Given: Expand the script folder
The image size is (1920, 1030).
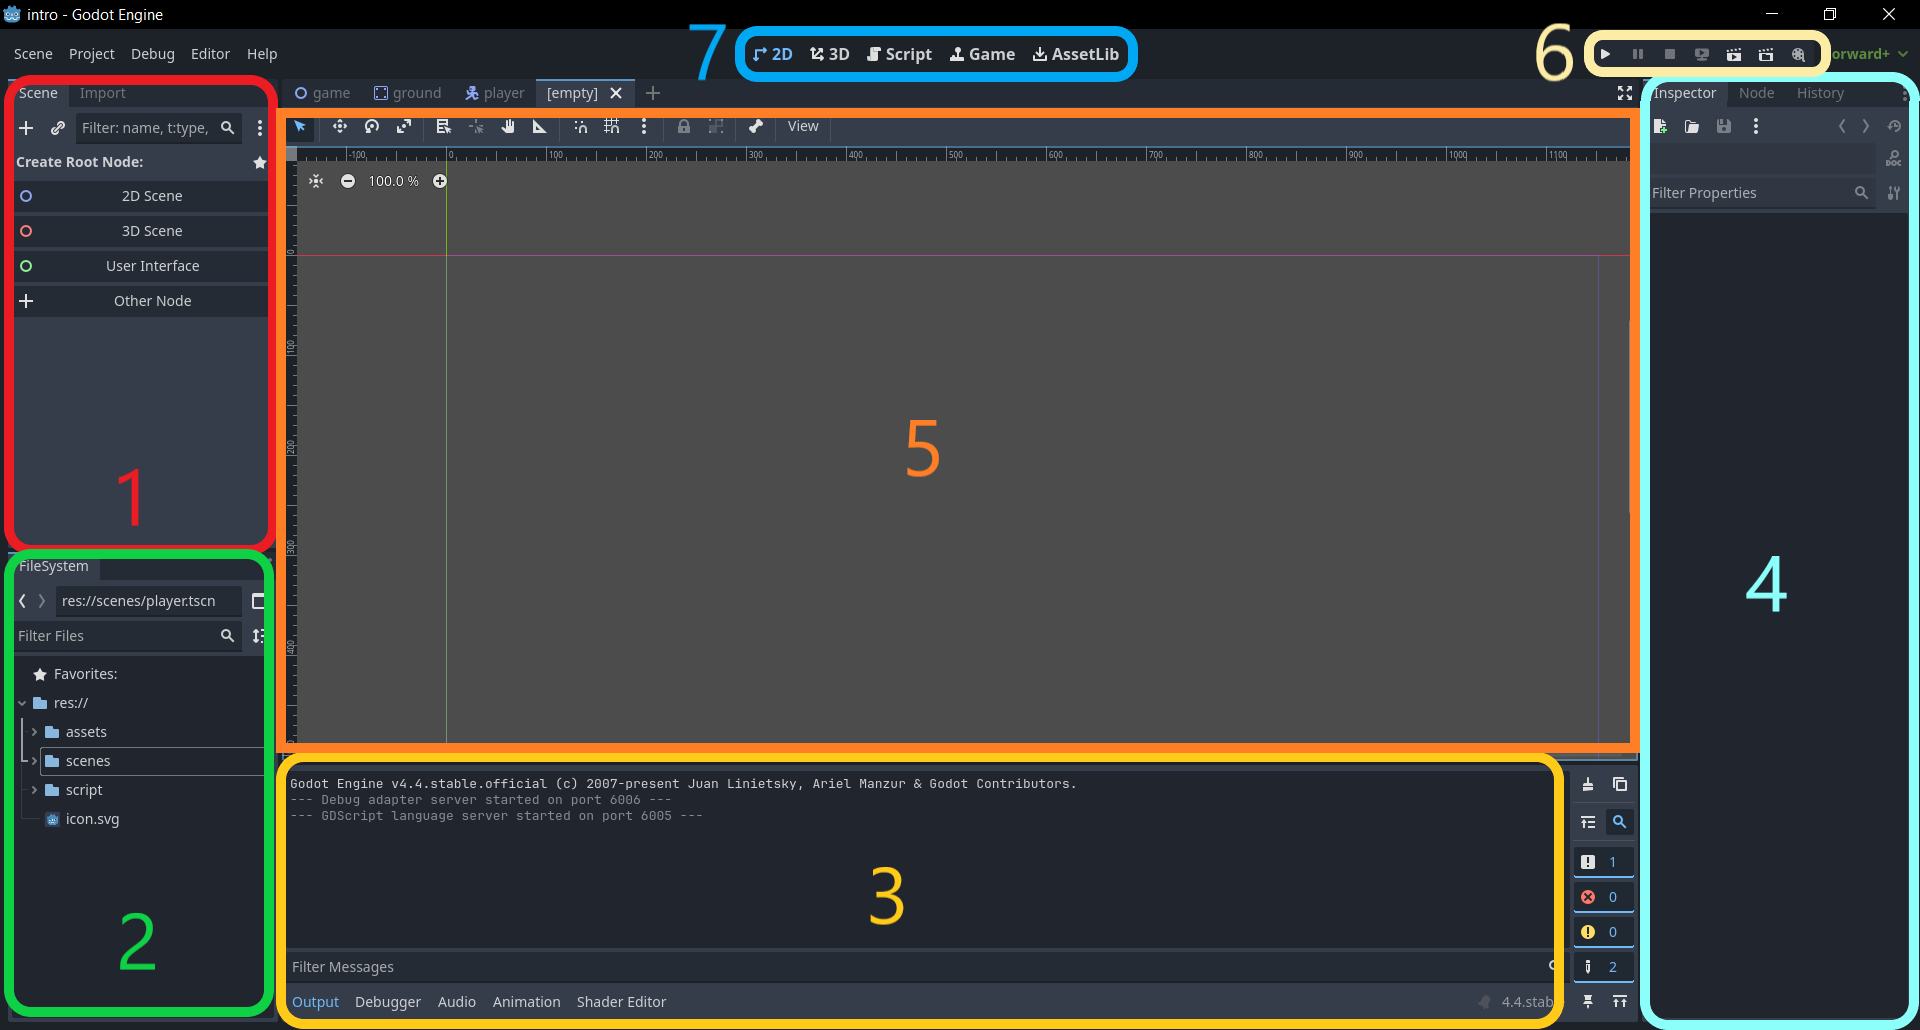Looking at the screenshot, I should (35, 790).
